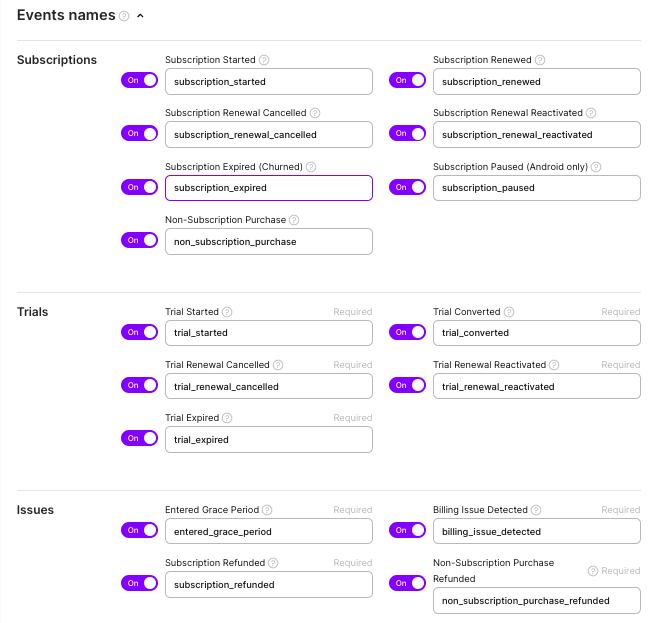The image size is (667, 623).
Task: Show help for Billing Issue Detected
Action: coord(536,510)
